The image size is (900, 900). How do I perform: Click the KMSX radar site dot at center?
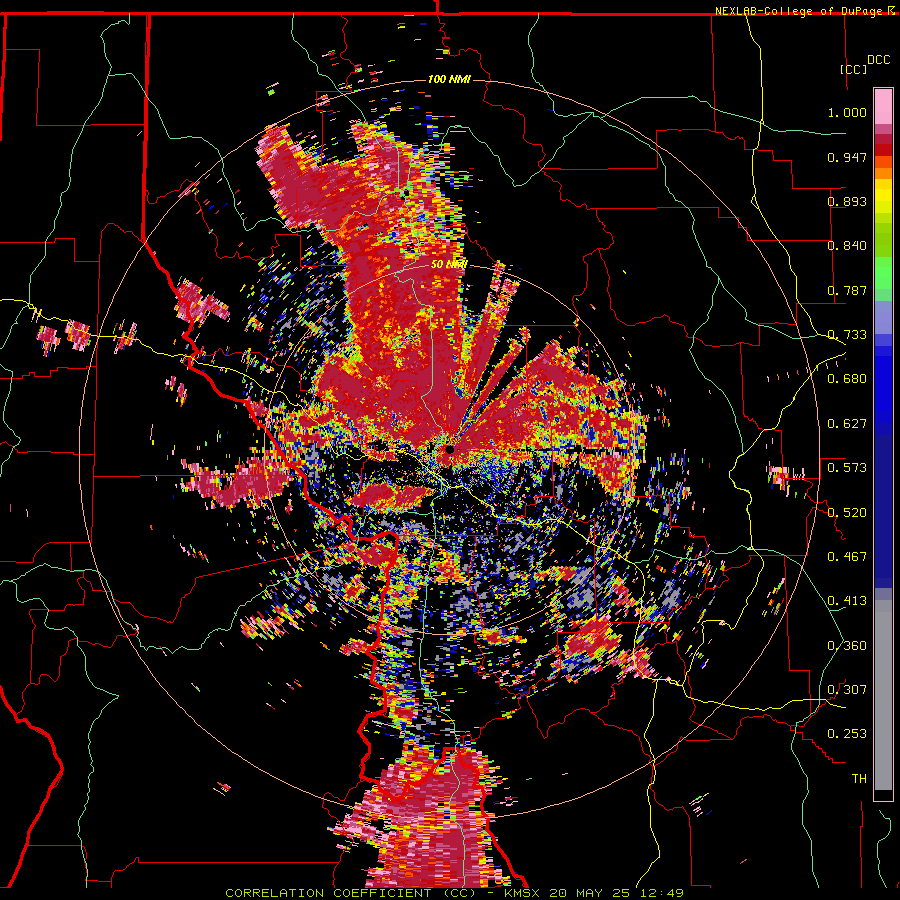click(450, 449)
